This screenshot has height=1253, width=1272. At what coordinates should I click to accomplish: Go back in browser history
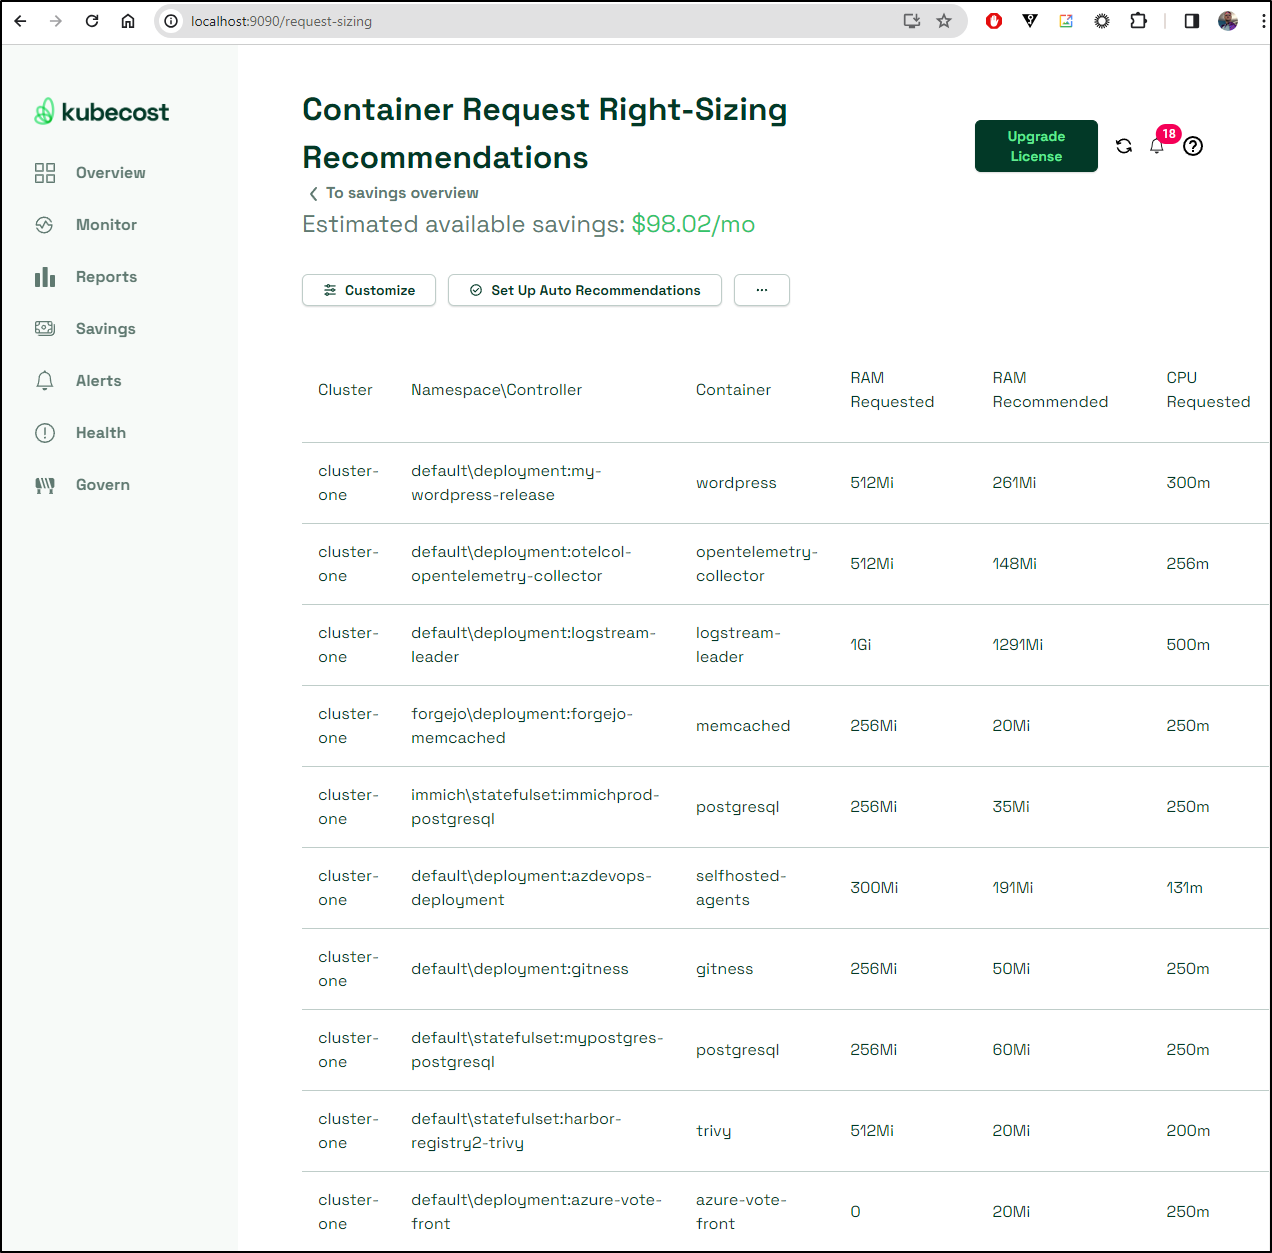21,21
